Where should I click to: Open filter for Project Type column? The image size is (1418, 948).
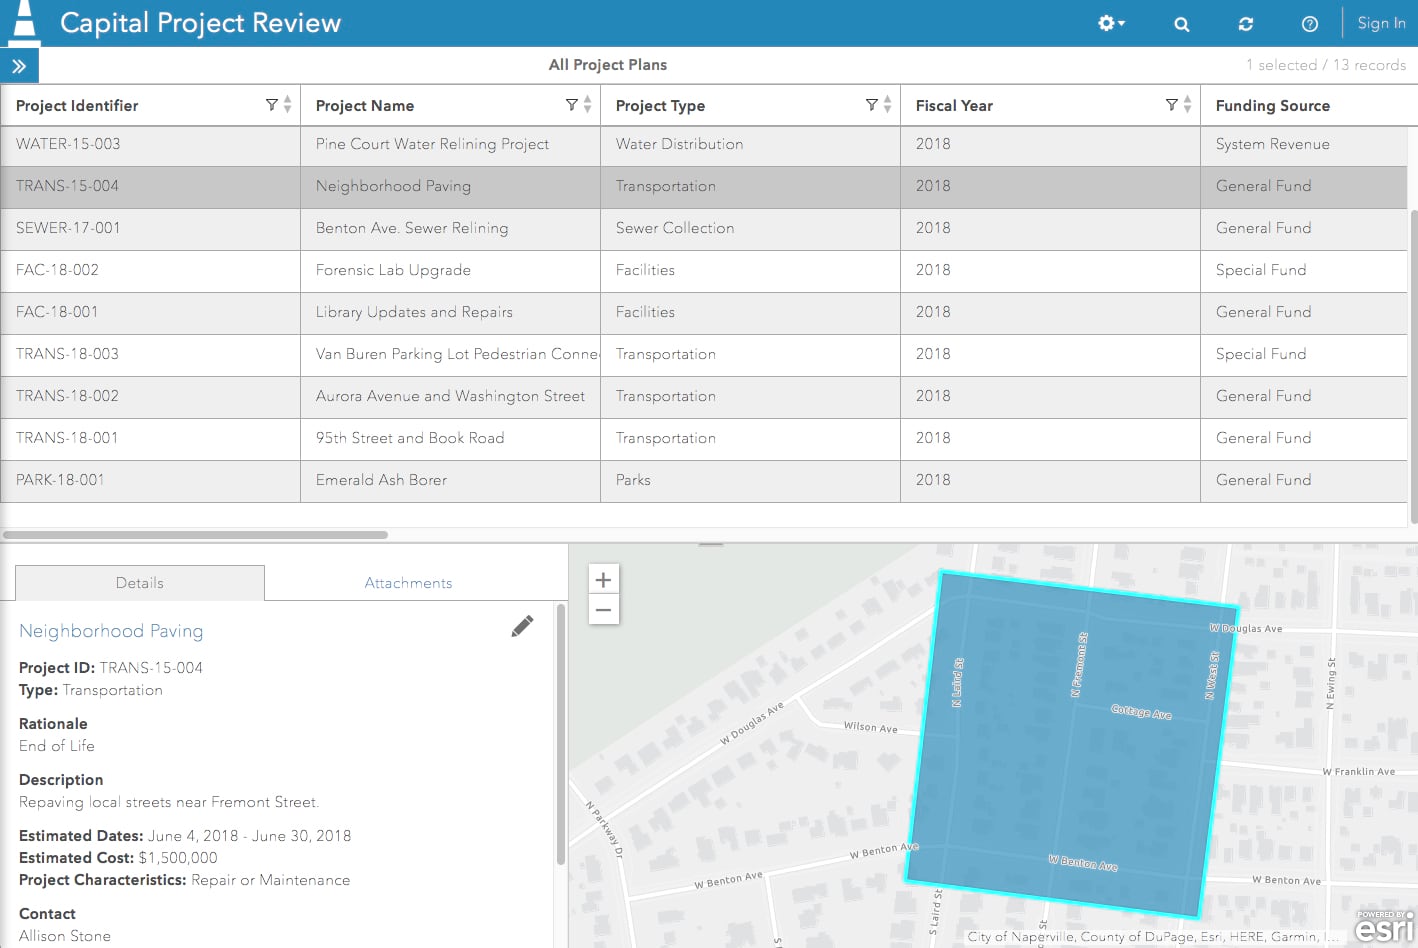click(x=871, y=105)
